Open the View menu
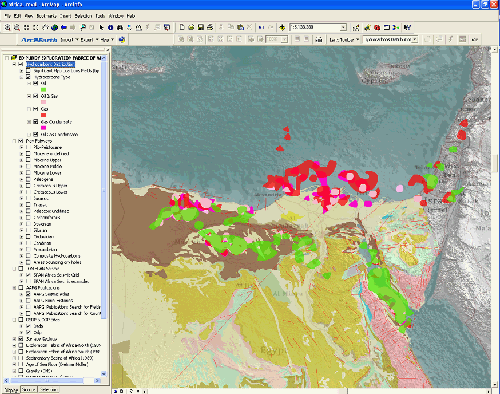The image size is (500, 394). click(29, 16)
